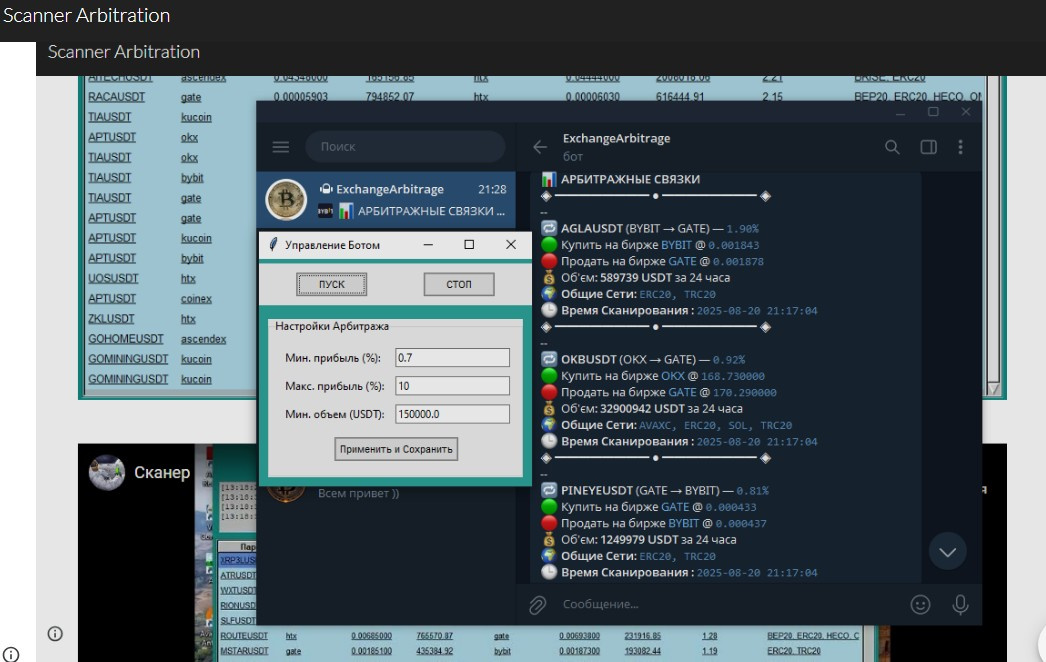The height and width of the screenshot is (662, 1046).
Task: Click the info icon at bottom left
Action: click(x=11, y=654)
